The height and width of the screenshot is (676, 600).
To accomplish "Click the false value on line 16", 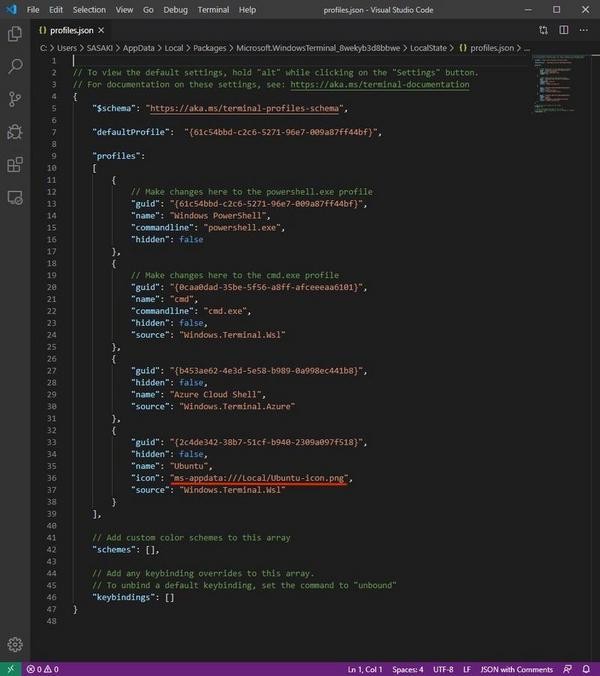I will click(x=191, y=239).
